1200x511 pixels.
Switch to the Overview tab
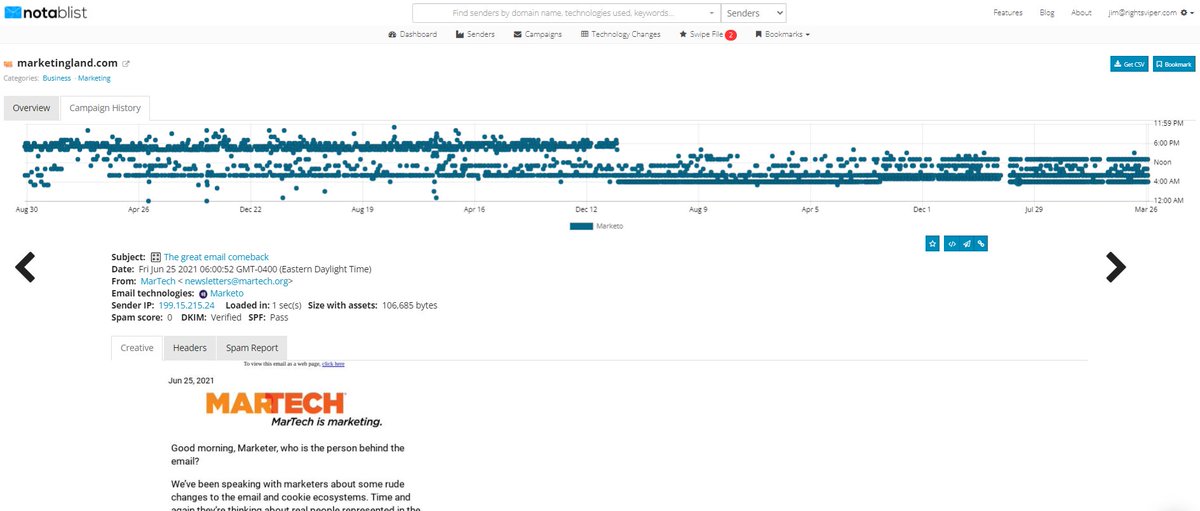[31, 108]
